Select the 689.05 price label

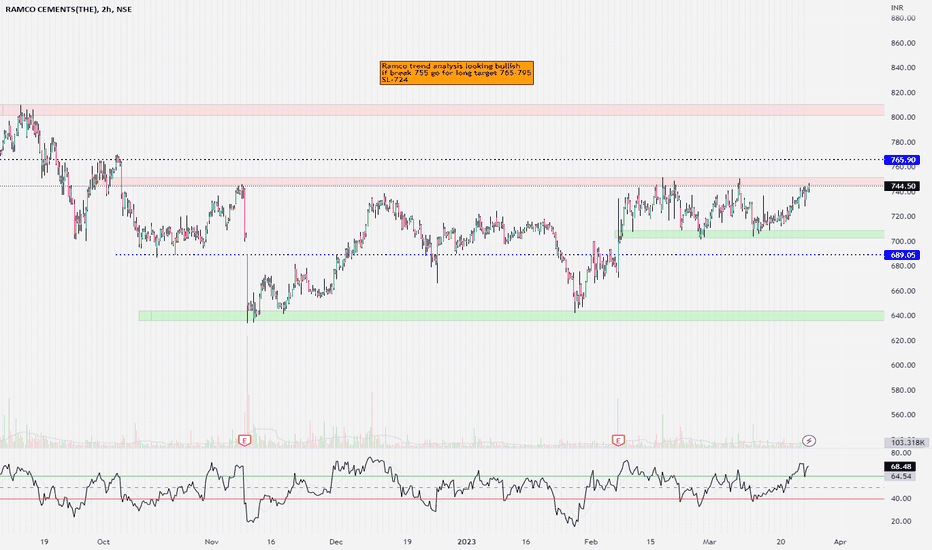pyautogui.click(x=902, y=255)
